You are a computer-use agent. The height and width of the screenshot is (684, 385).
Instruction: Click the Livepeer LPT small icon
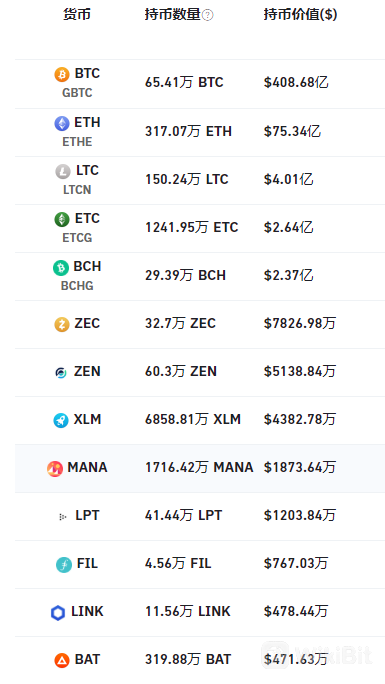62,517
